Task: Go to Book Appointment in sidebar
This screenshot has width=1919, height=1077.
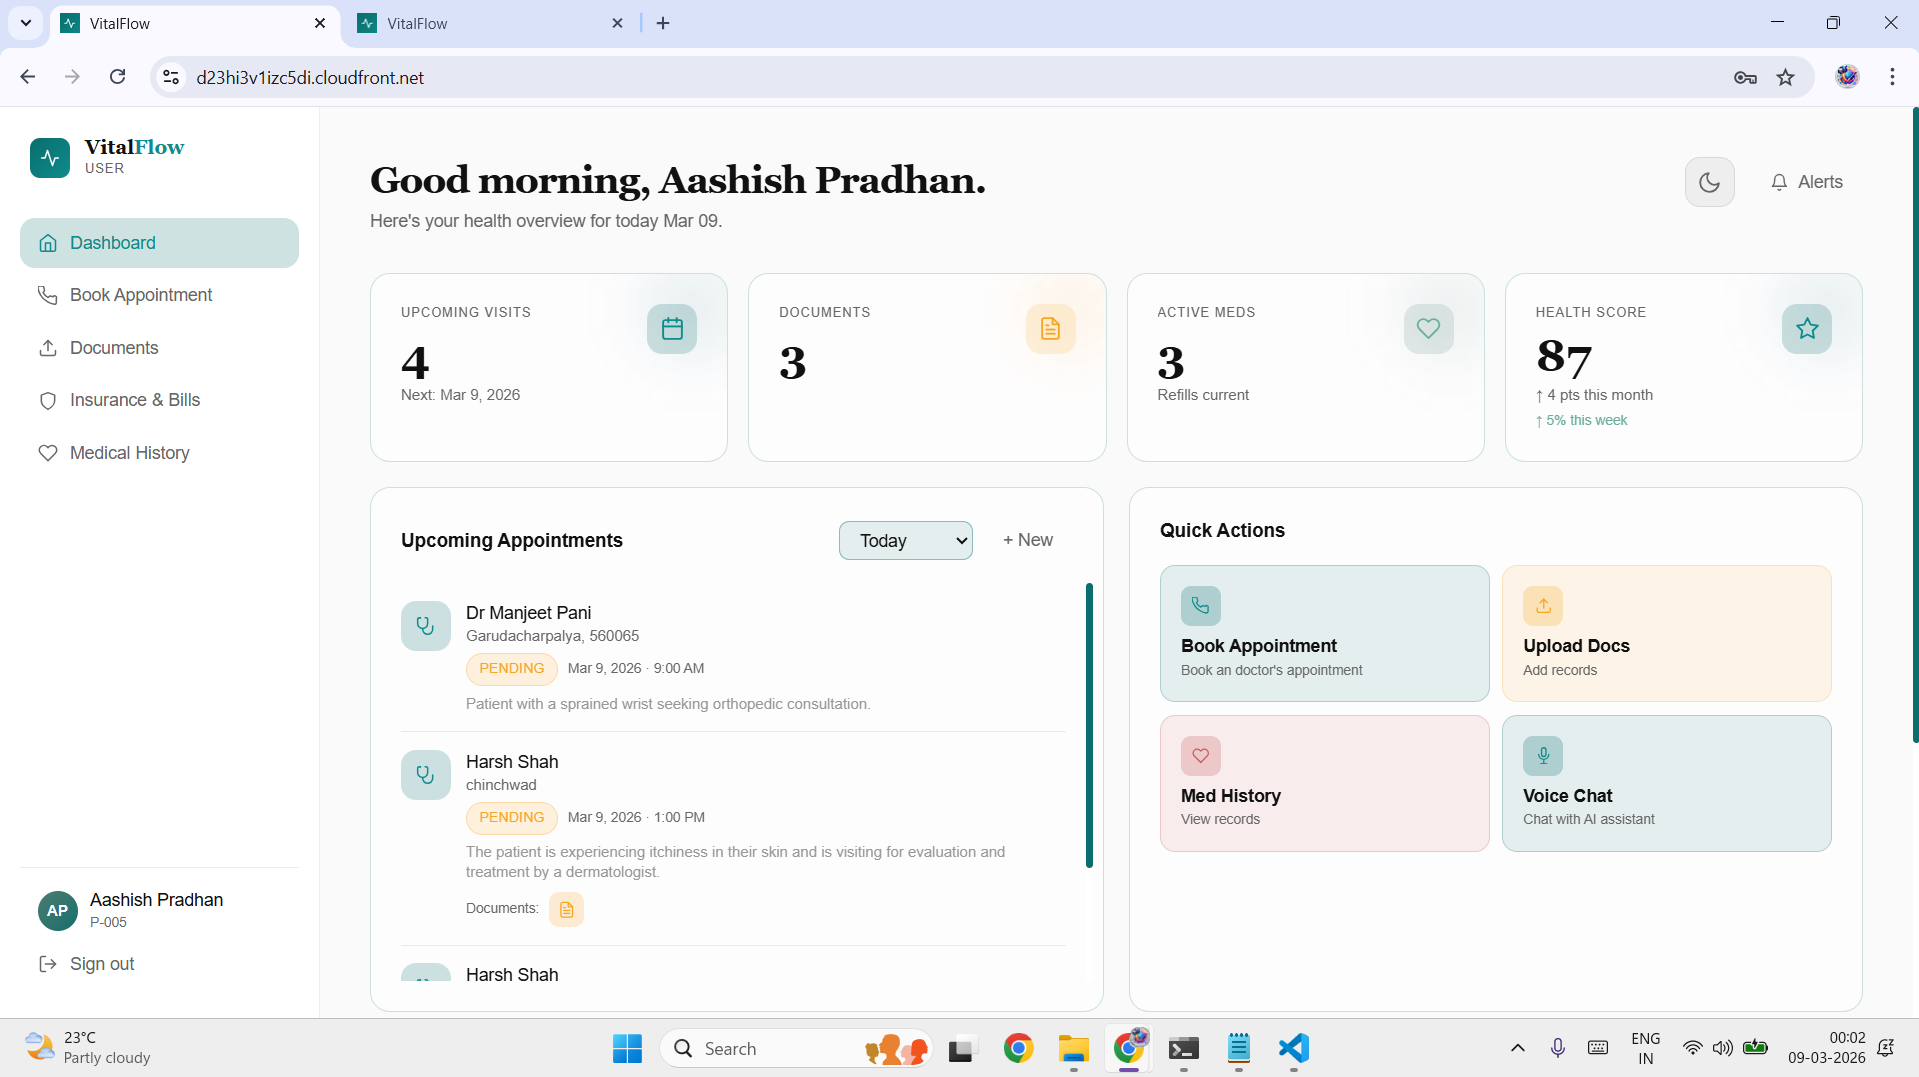Action: point(159,295)
